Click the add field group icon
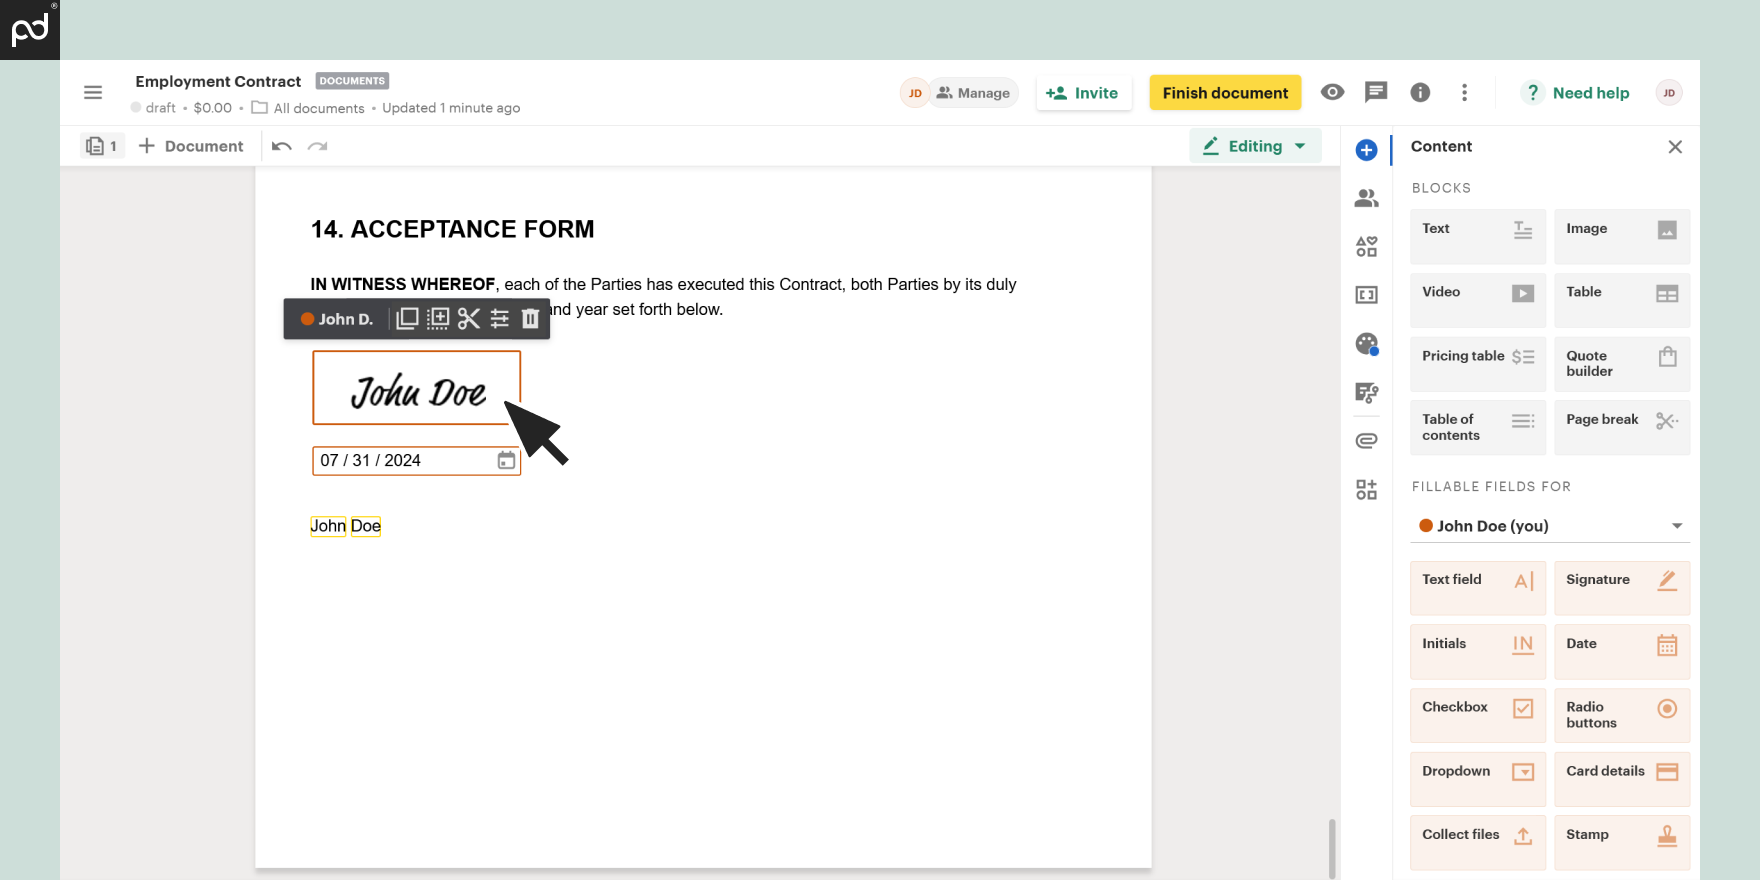 (438, 319)
